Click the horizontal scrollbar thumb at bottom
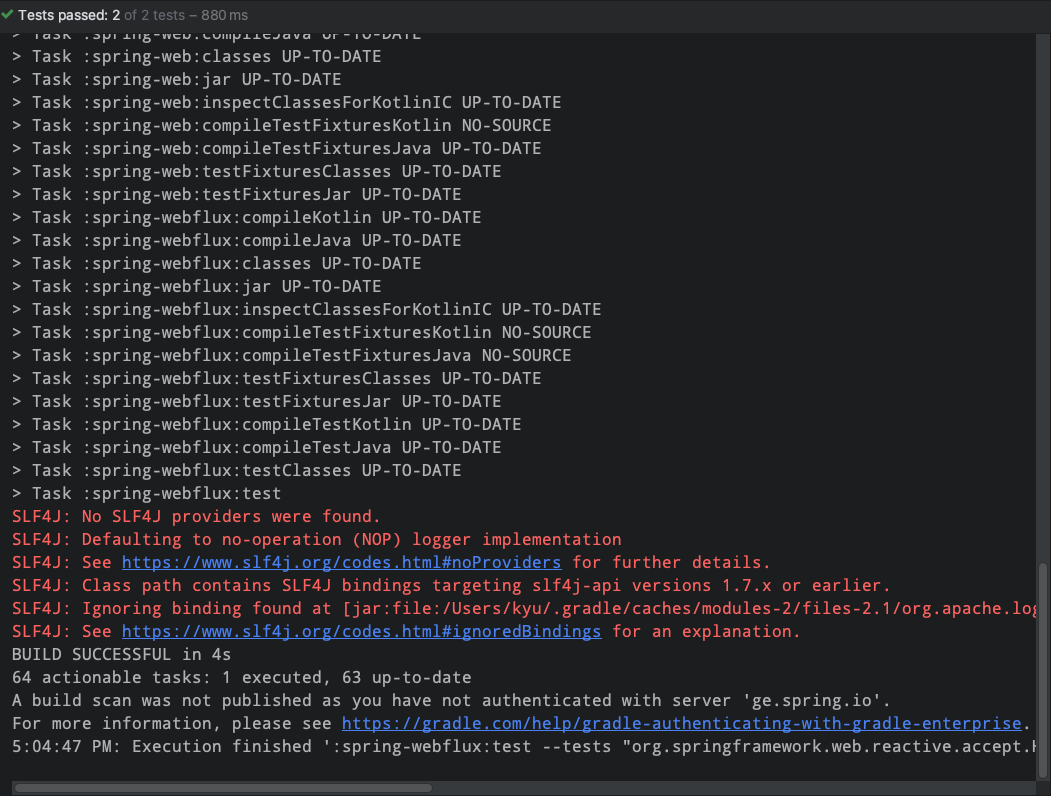The image size is (1051, 796). pyautogui.click(x=223, y=788)
